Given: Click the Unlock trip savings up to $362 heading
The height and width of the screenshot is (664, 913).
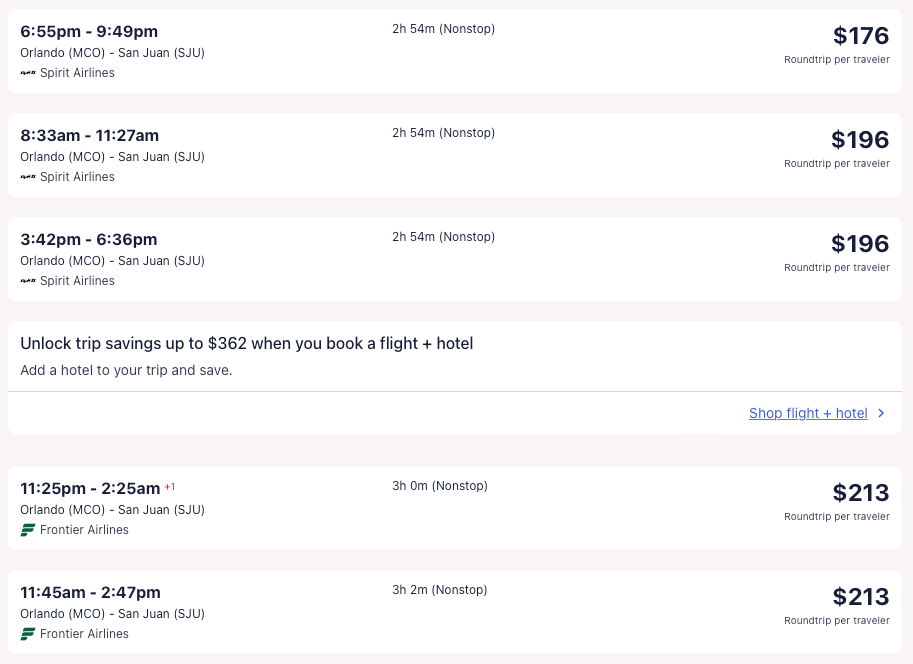Looking at the screenshot, I should (246, 343).
